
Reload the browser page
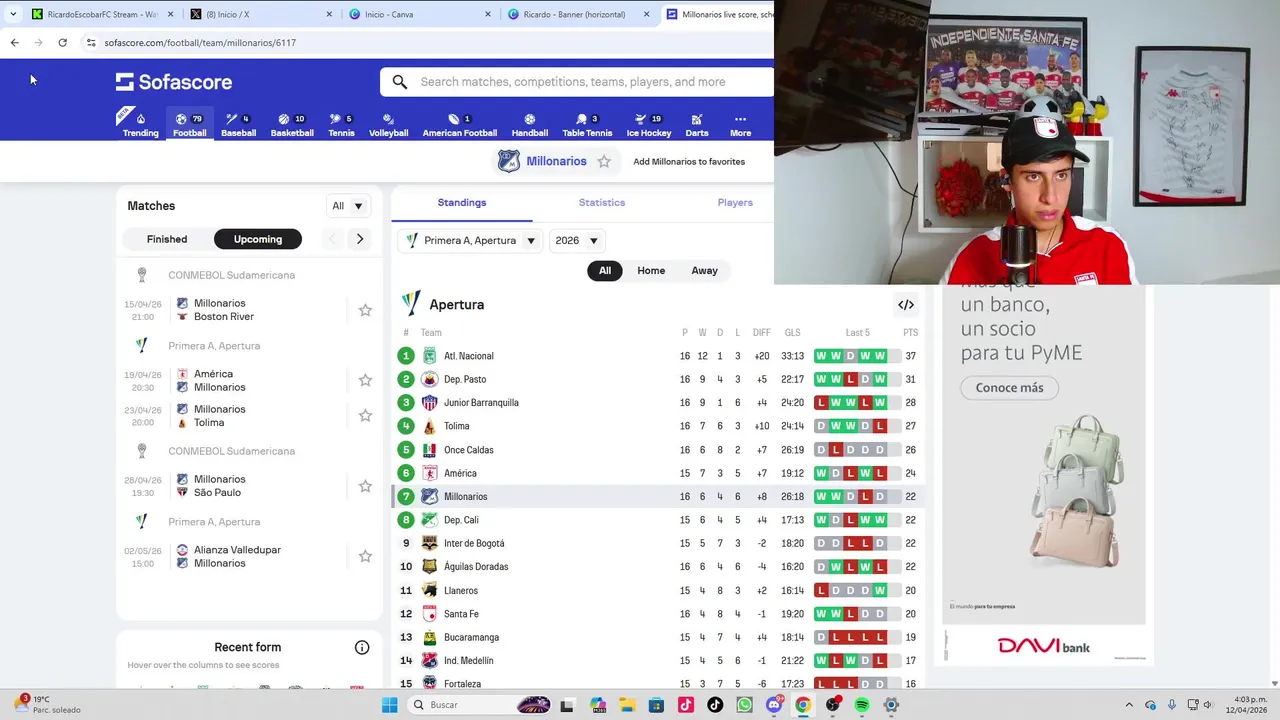pyautogui.click(x=62, y=43)
